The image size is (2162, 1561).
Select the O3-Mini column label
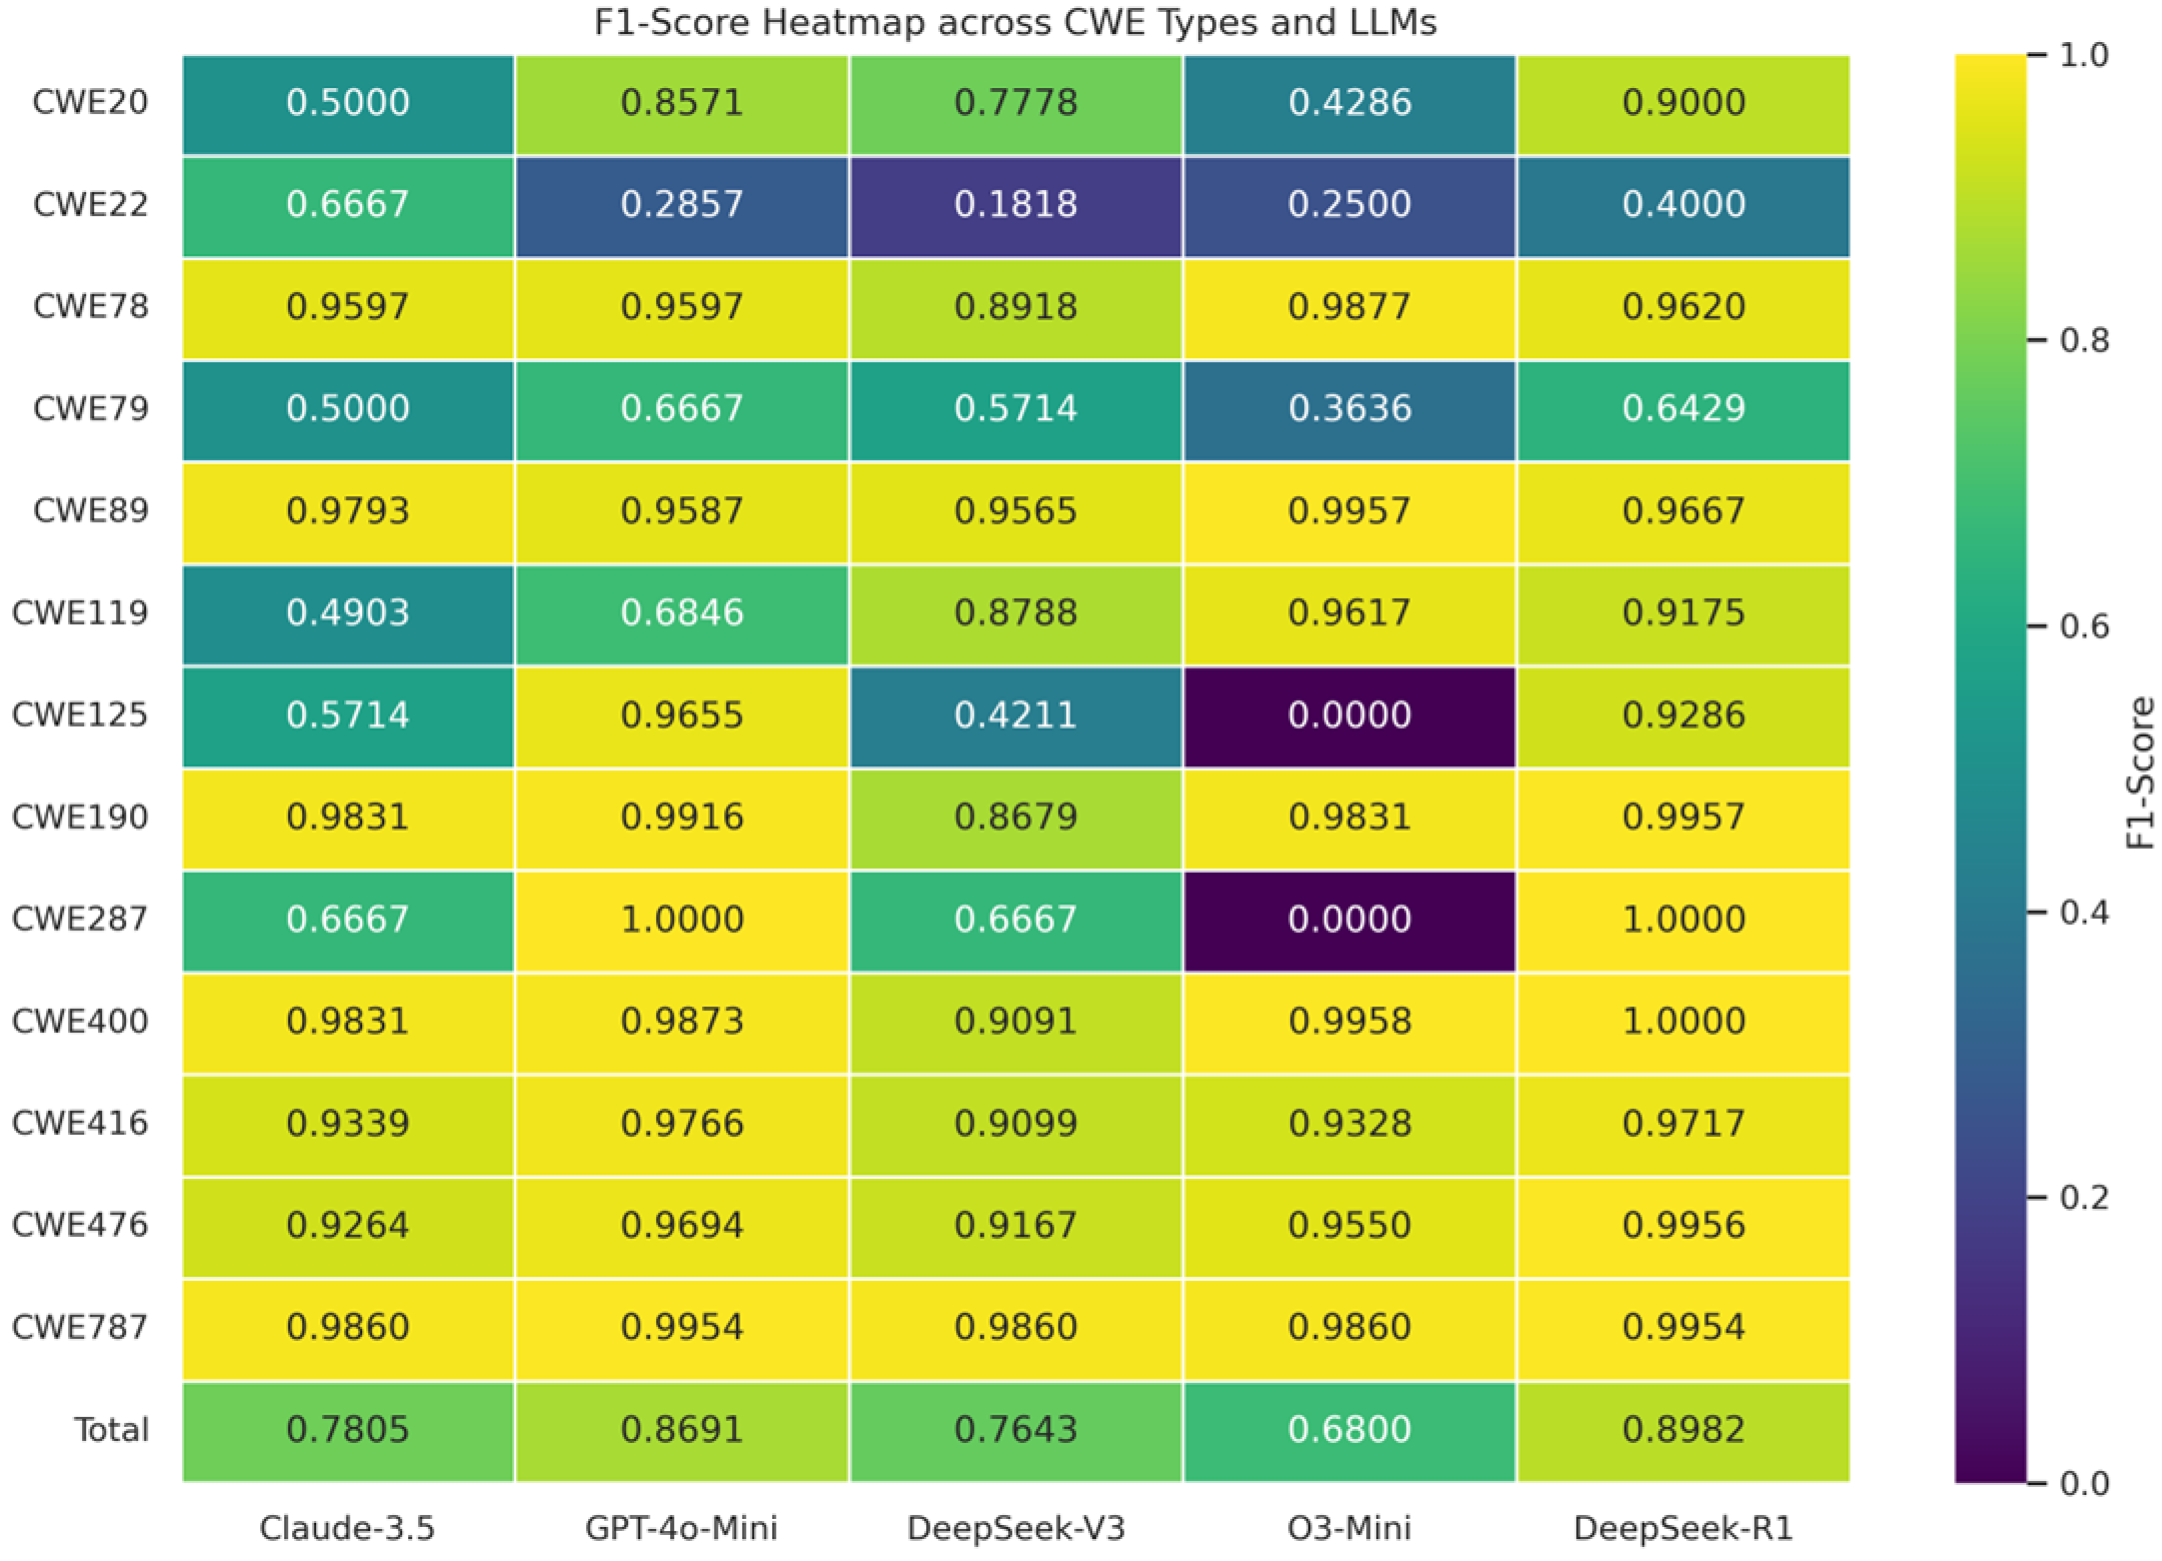[x=1349, y=1528]
